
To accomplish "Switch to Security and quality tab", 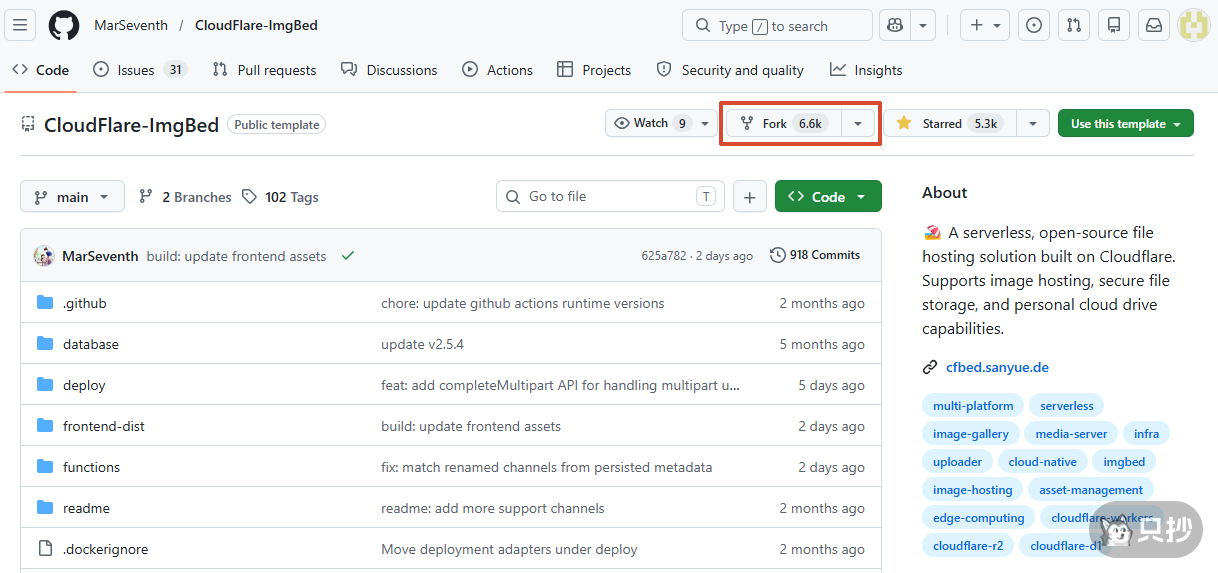I will 730,70.
